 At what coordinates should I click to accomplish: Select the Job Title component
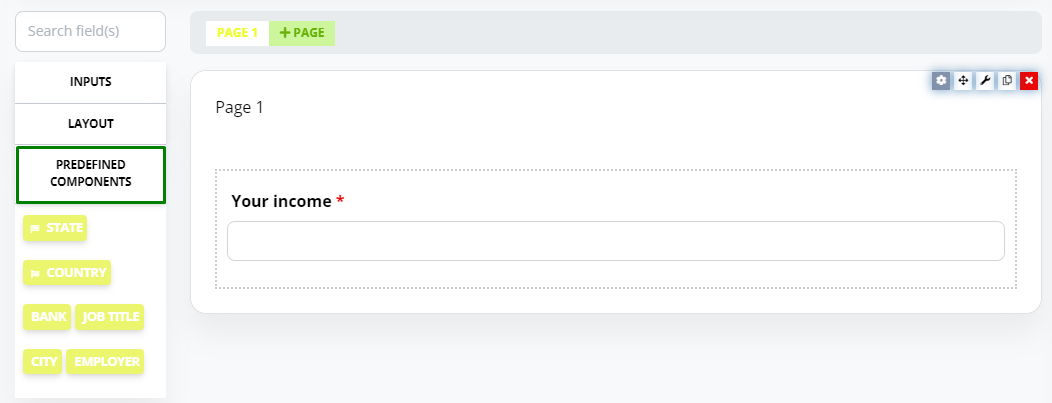pos(109,317)
